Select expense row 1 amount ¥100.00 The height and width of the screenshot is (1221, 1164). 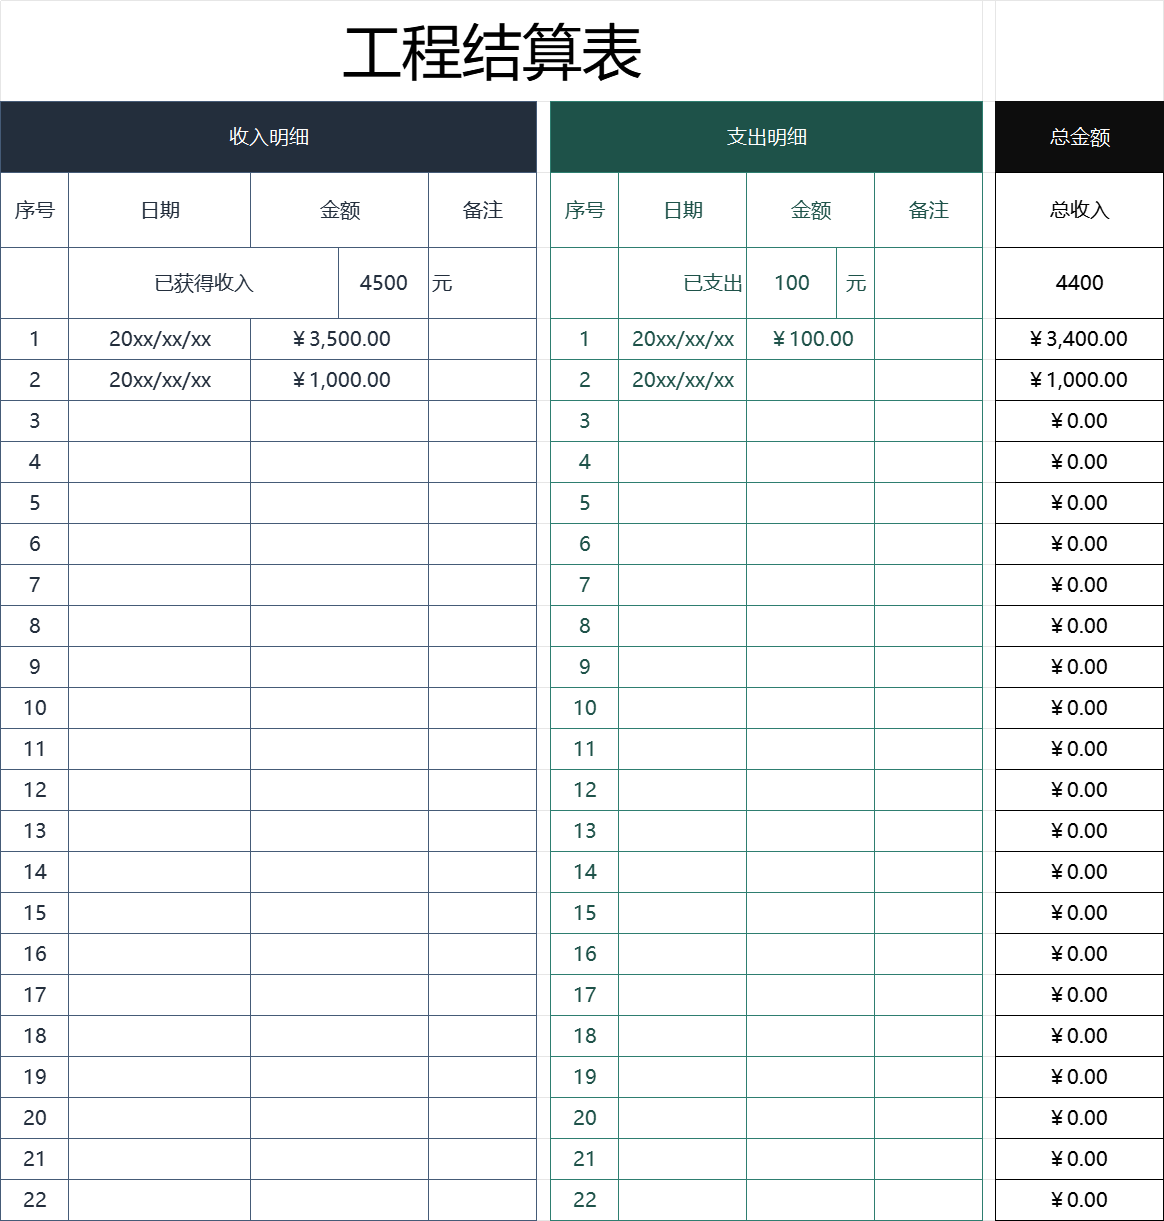tap(810, 339)
